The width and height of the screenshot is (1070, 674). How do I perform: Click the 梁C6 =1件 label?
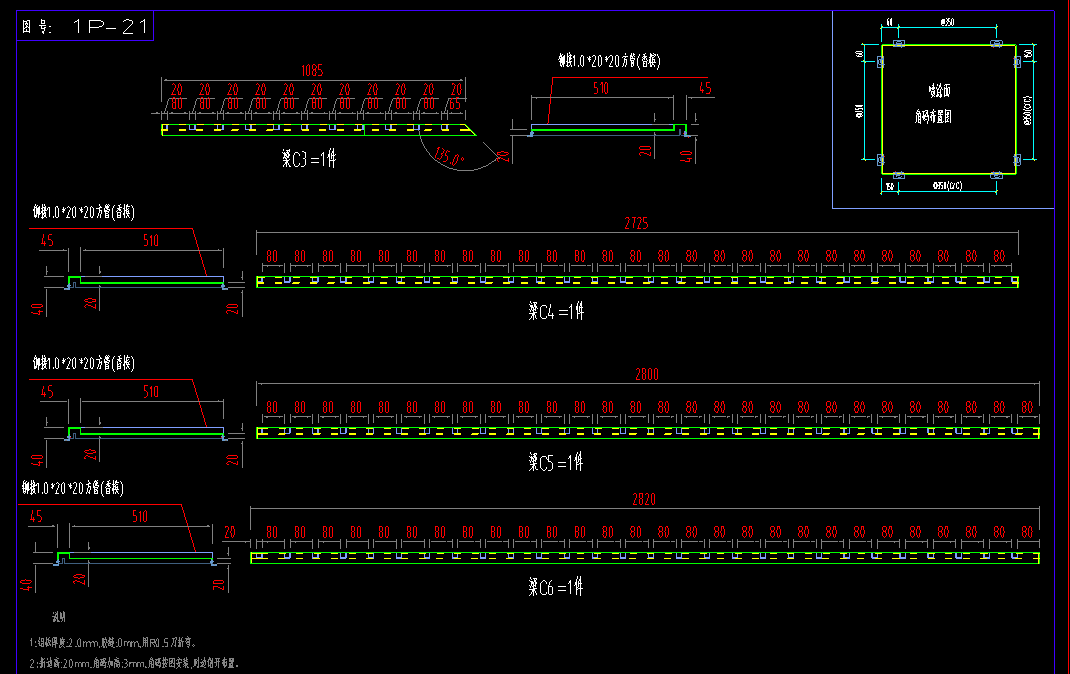click(x=556, y=587)
